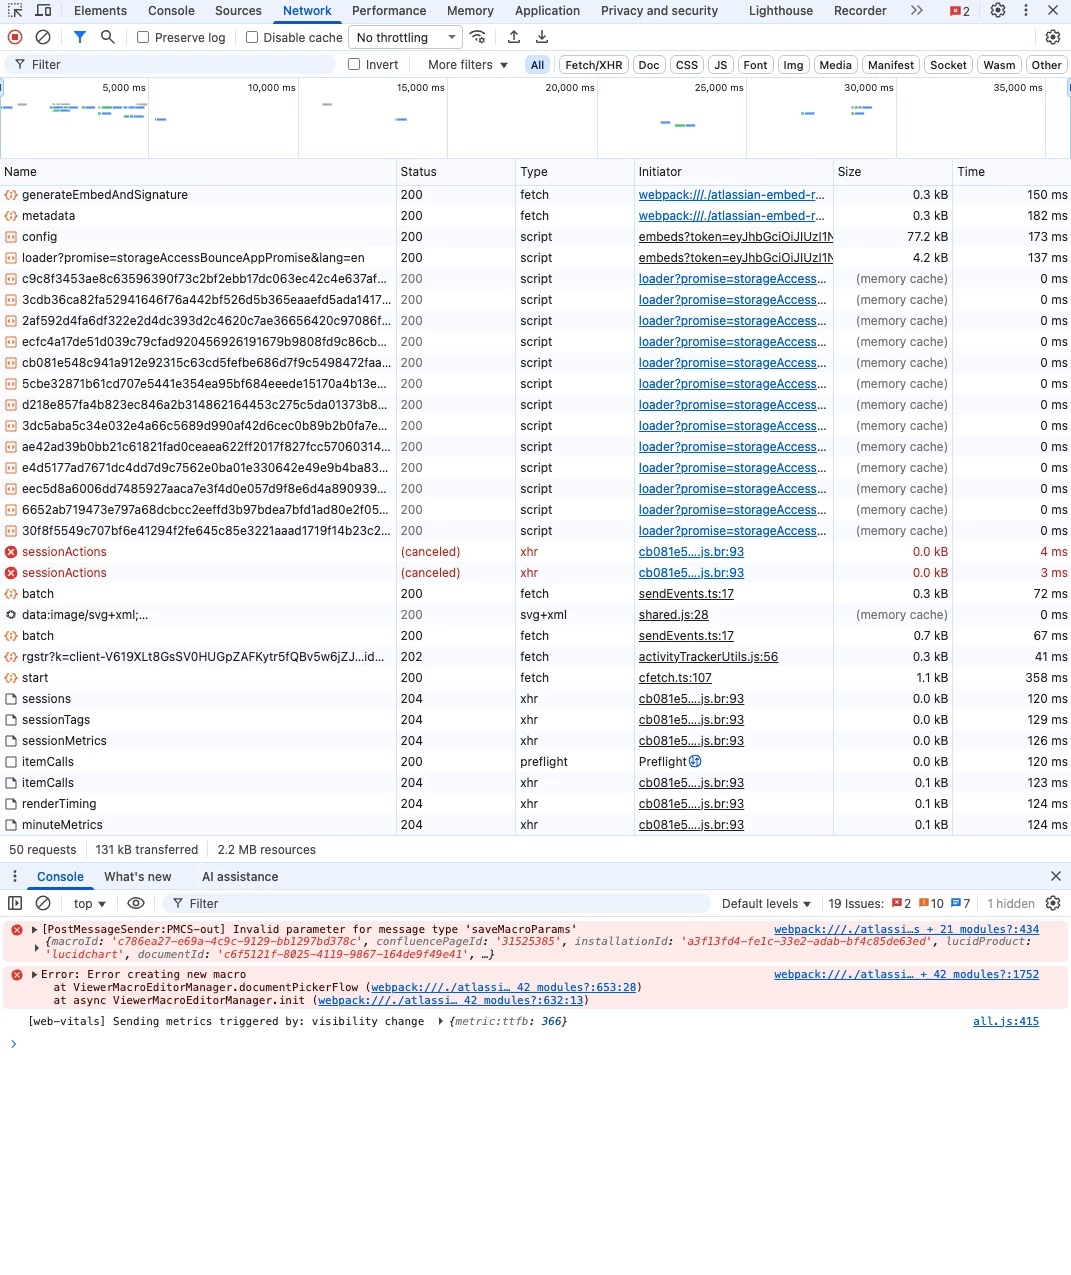The width and height of the screenshot is (1071, 1275).
Task: Open the top JavaScript context dropdown
Action: pos(89,903)
